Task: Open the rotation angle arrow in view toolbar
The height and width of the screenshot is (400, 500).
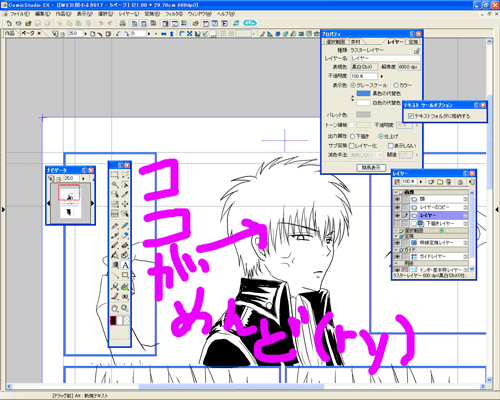Action: coord(149,34)
